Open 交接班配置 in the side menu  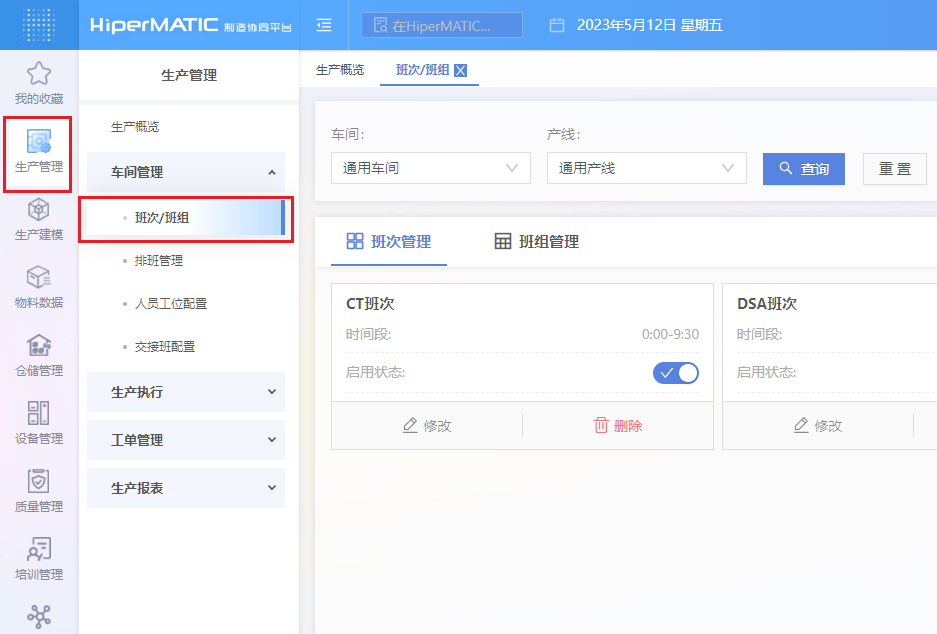pos(165,347)
